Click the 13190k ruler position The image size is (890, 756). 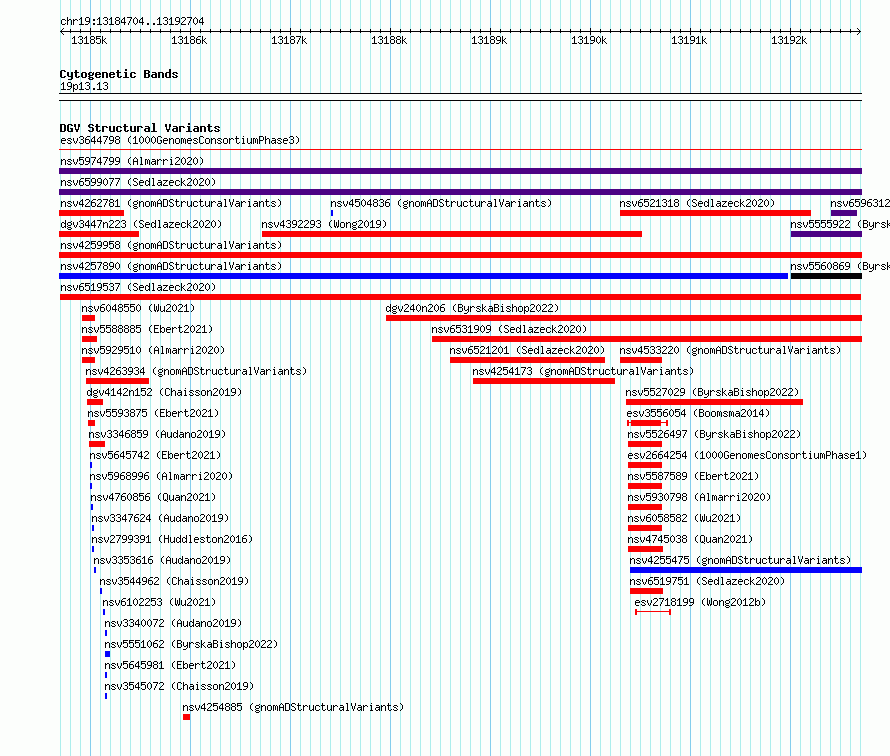tap(589, 40)
